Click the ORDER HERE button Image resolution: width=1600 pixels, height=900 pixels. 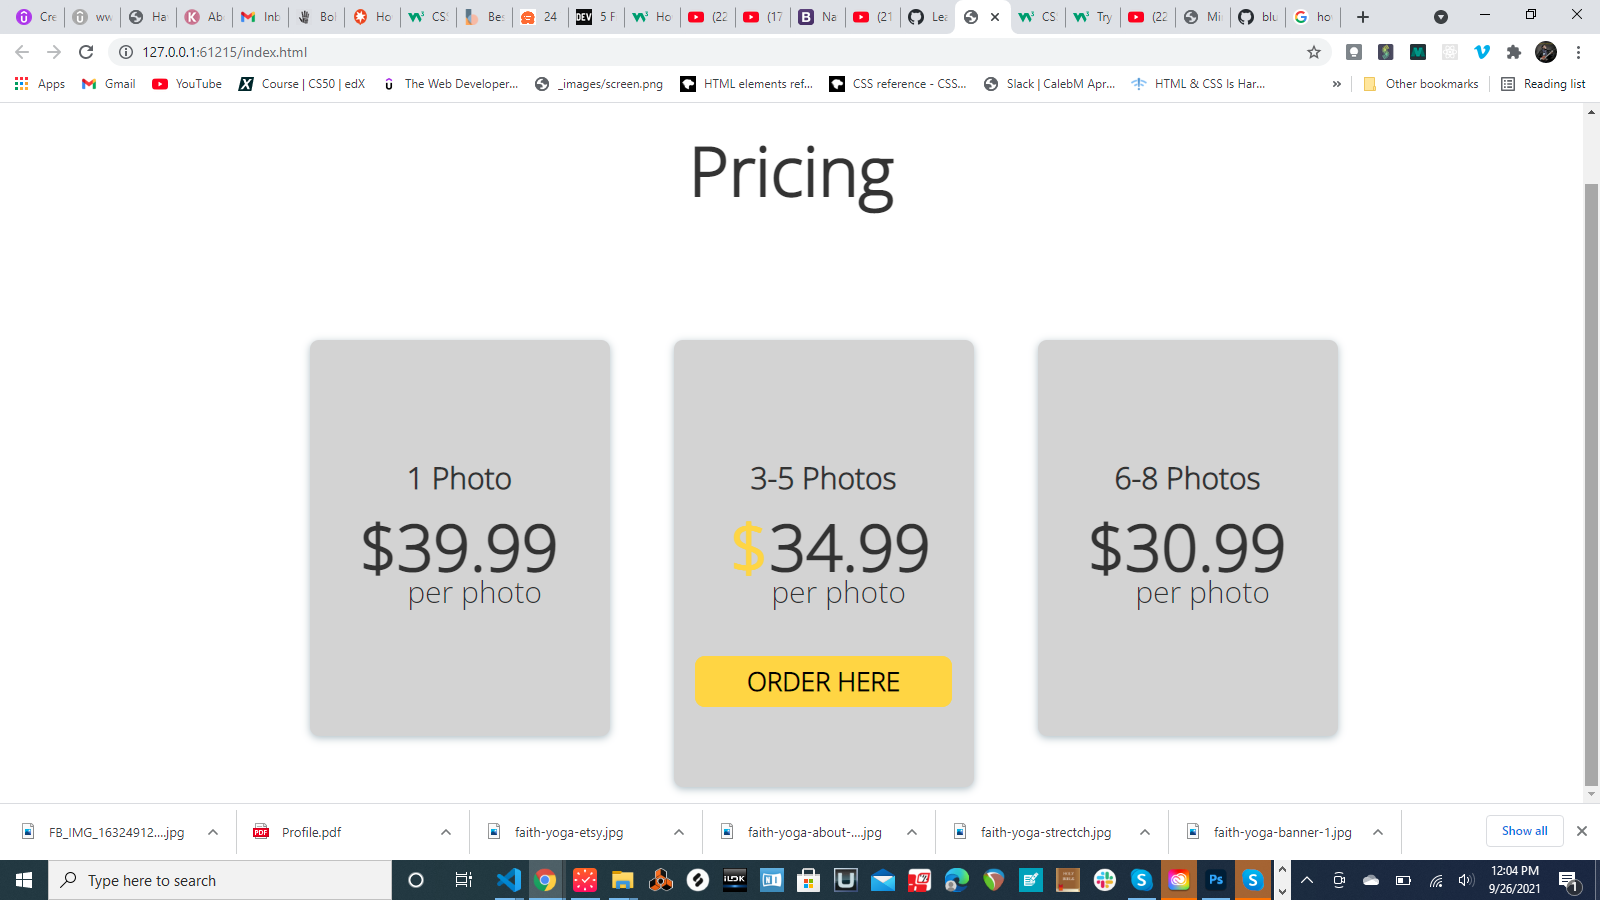[x=823, y=681]
